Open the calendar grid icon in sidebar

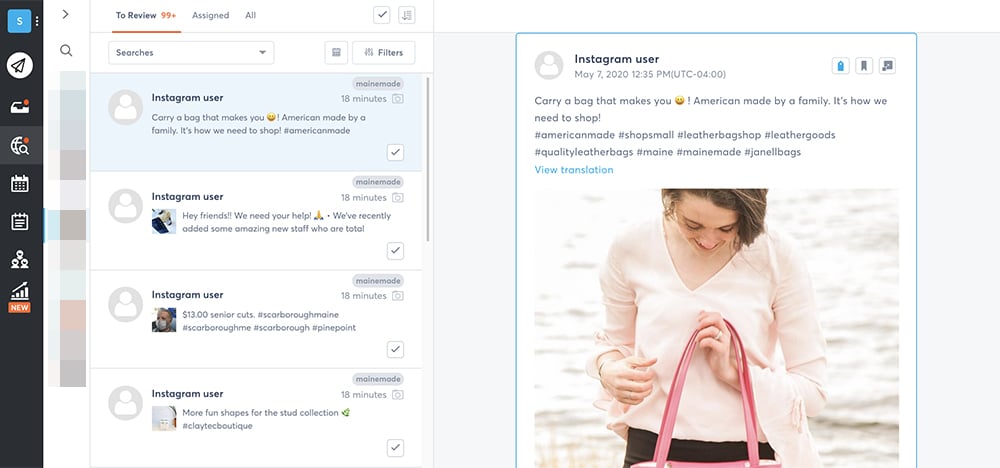pyautogui.click(x=20, y=184)
